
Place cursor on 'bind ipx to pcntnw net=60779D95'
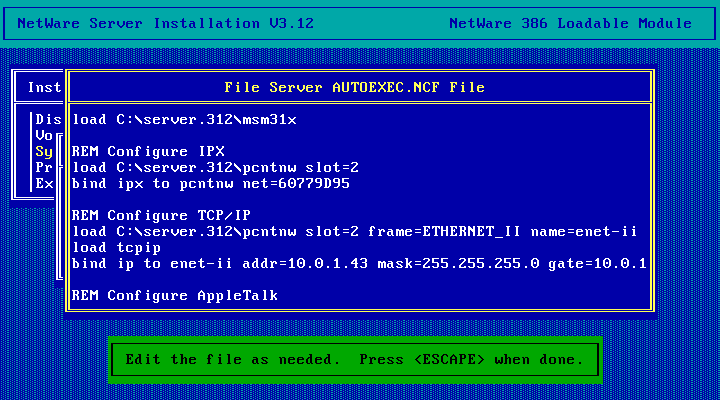click(x=211, y=184)
